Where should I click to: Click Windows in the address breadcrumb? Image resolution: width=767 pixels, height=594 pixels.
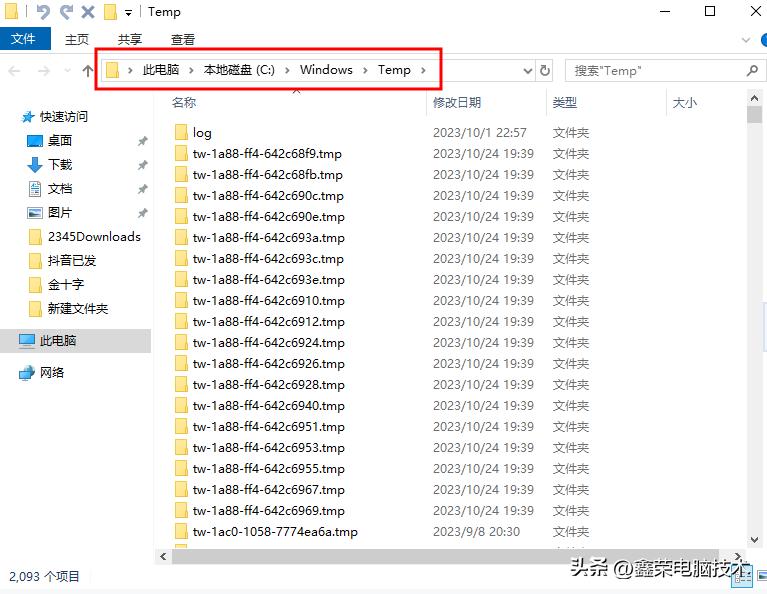(x=326, y=70)
